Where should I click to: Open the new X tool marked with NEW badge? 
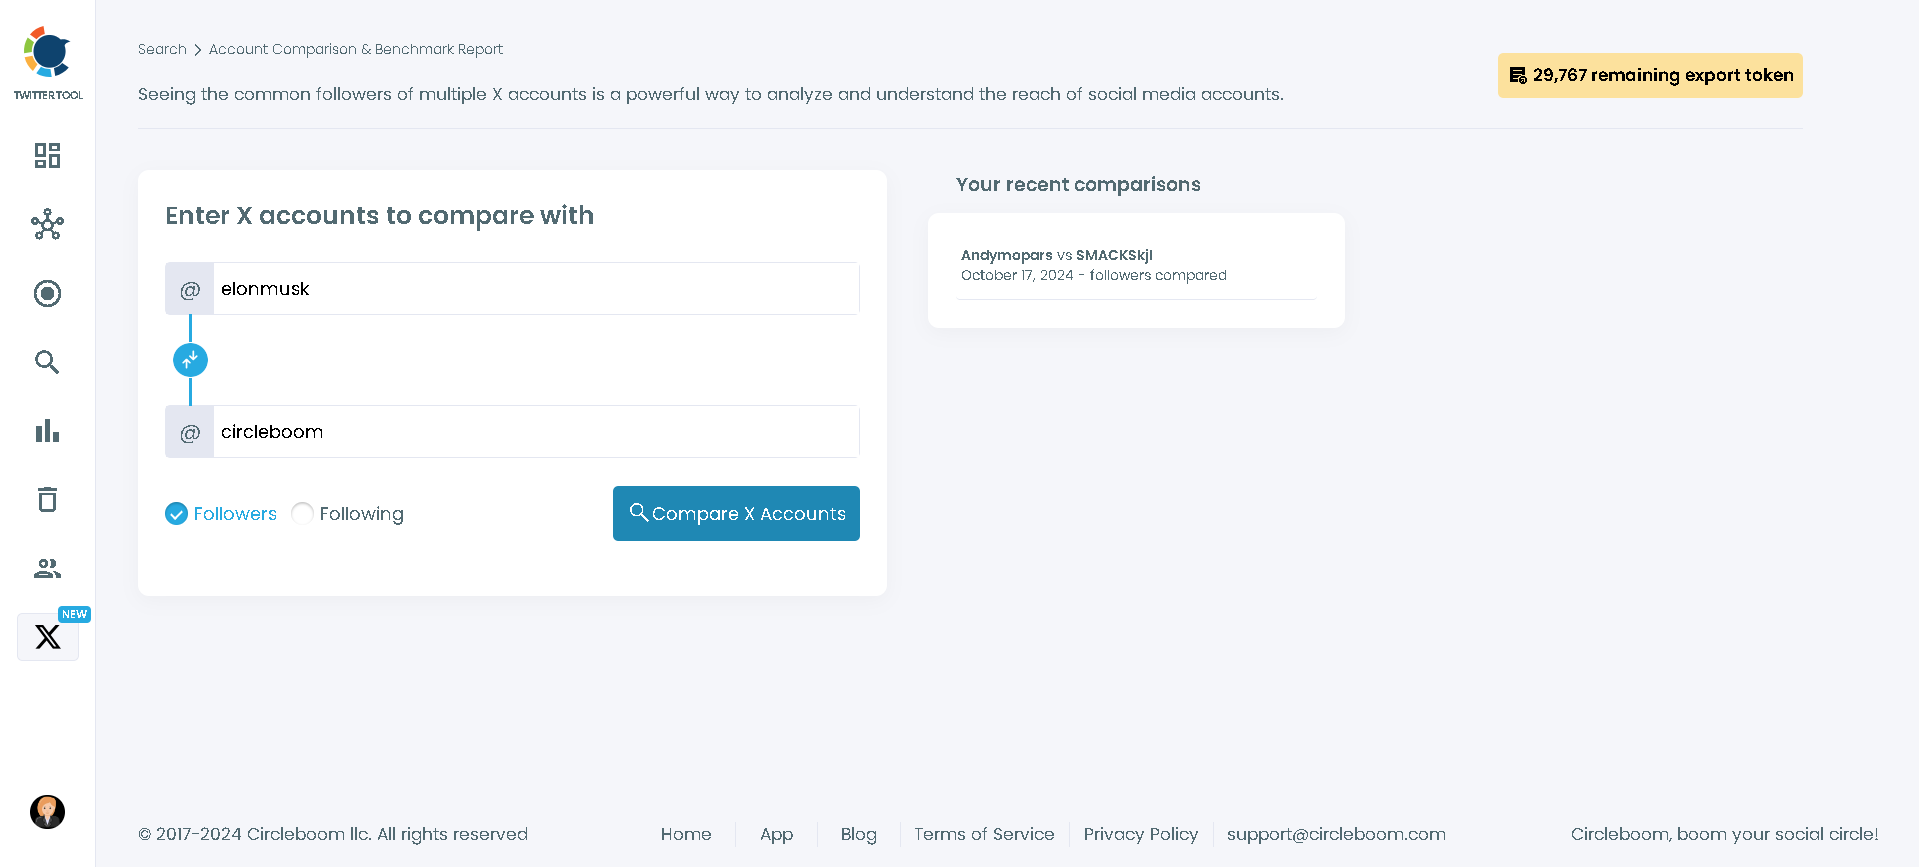(46, 637)
